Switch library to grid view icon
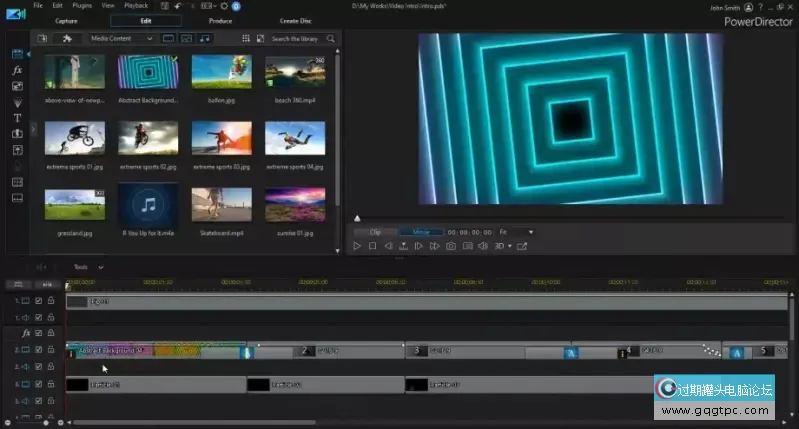The height and width of the screenshot is (429, 799). coord(246,38)
